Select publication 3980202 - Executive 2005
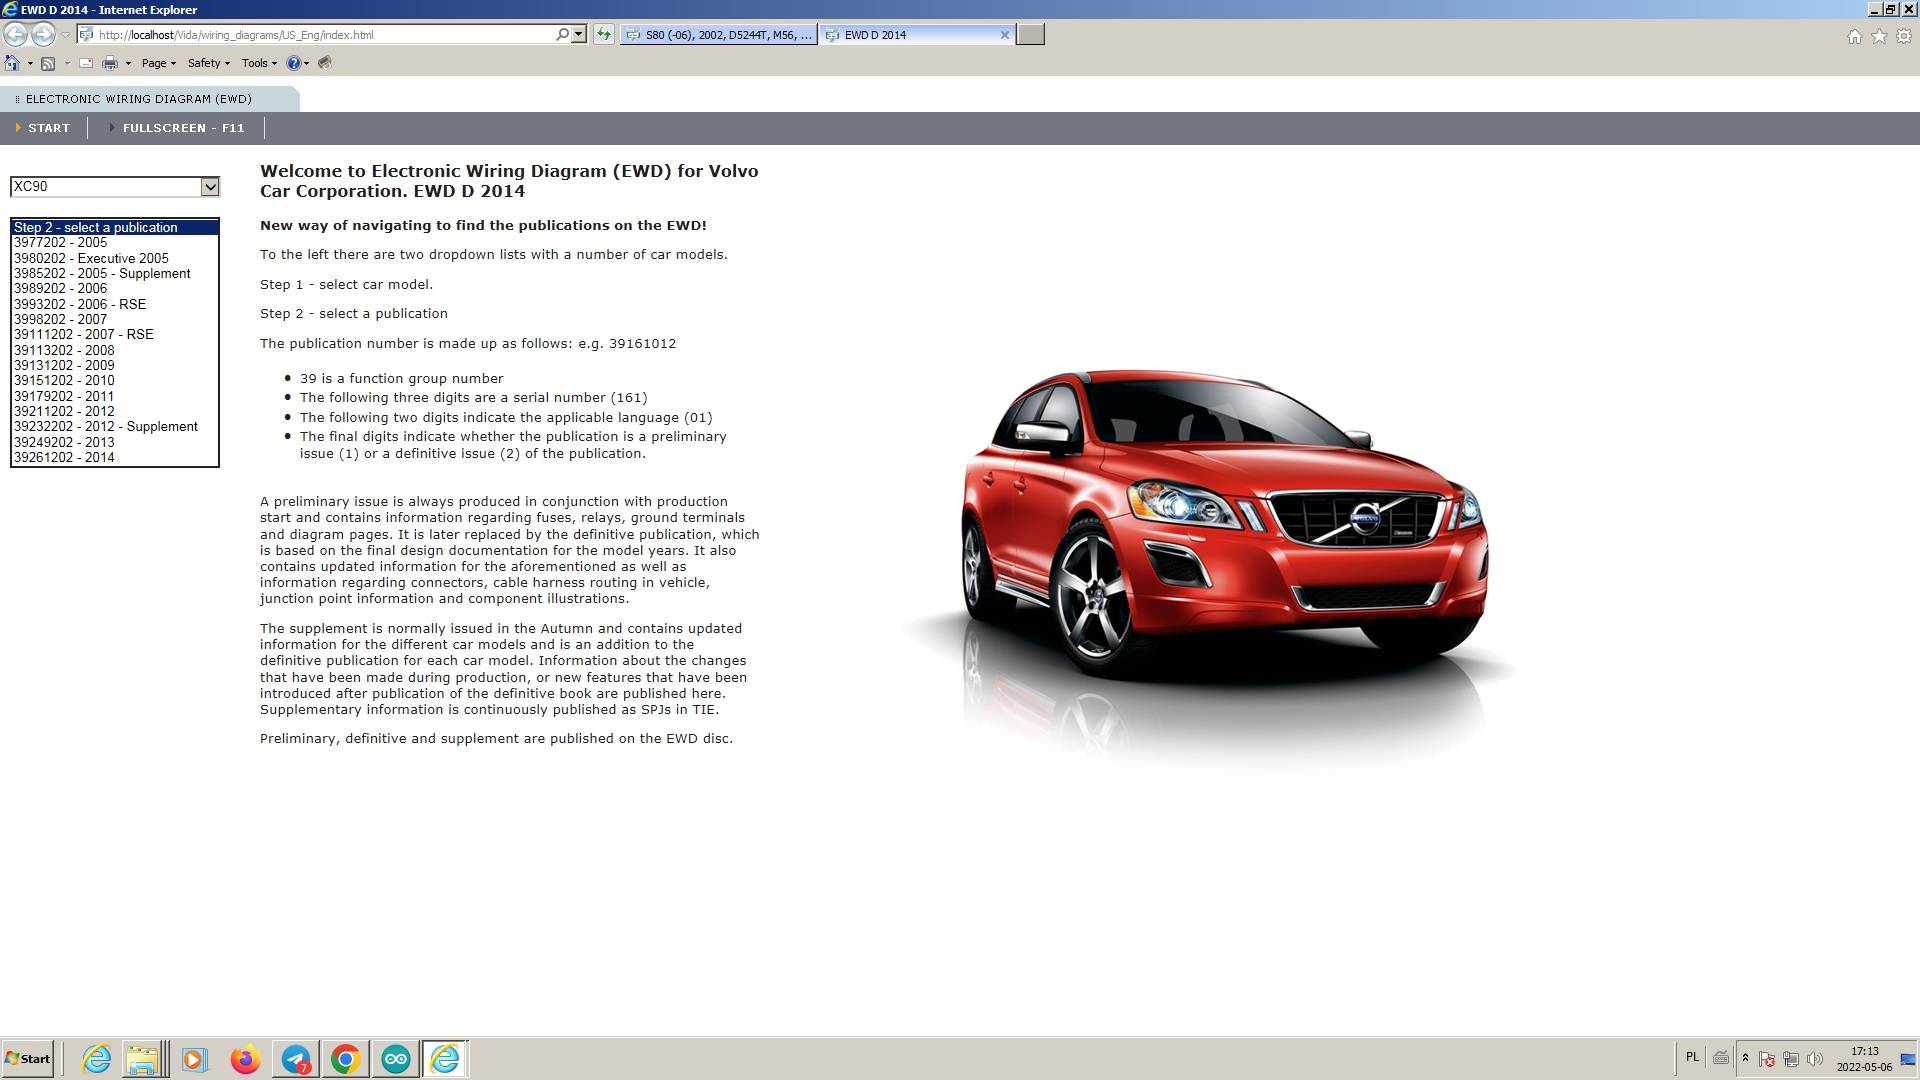The width and height of the screenshot is (1920, 1080). point(91,258)
